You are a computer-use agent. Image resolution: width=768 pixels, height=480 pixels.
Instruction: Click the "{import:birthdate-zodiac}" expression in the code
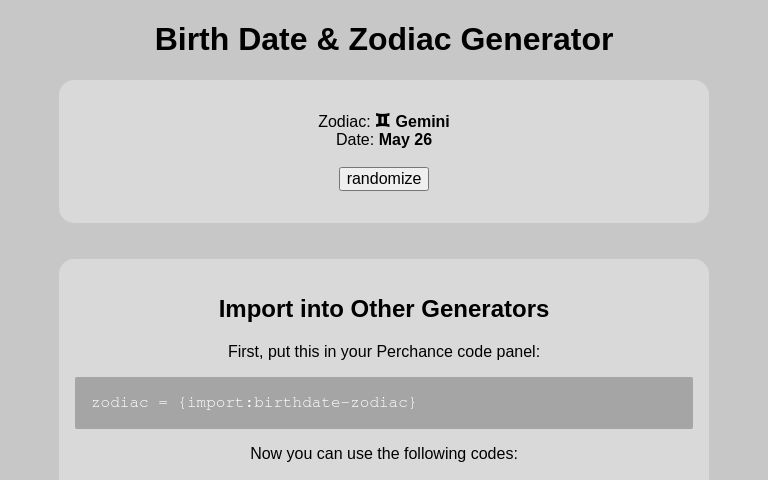(297, 403)
